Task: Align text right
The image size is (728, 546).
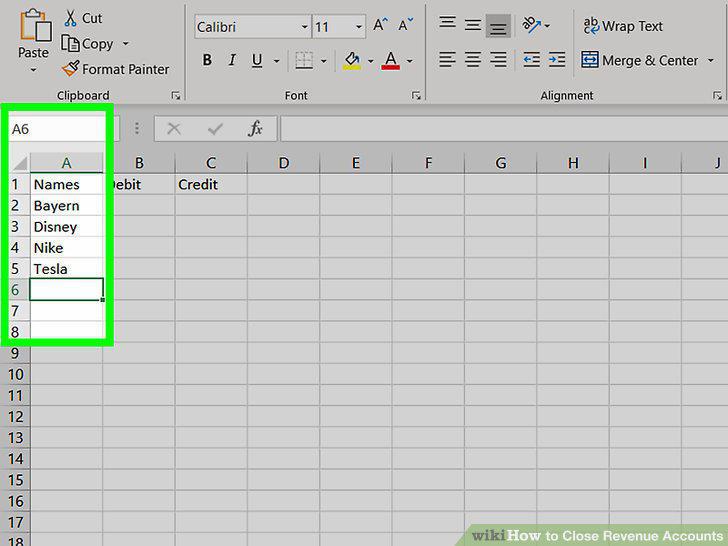Action: pyautogui.click(x=498, y=60)
